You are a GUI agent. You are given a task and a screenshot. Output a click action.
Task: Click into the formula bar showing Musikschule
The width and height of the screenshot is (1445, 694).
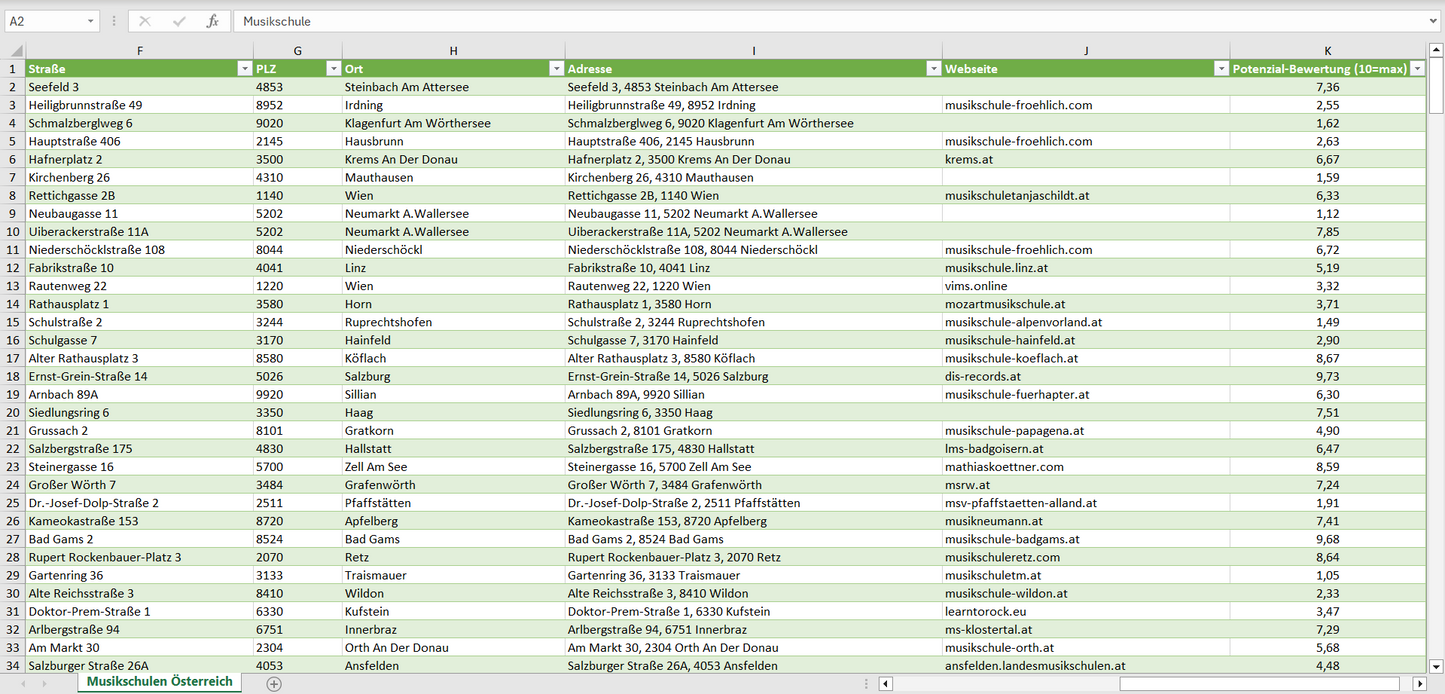coord(800,21)
